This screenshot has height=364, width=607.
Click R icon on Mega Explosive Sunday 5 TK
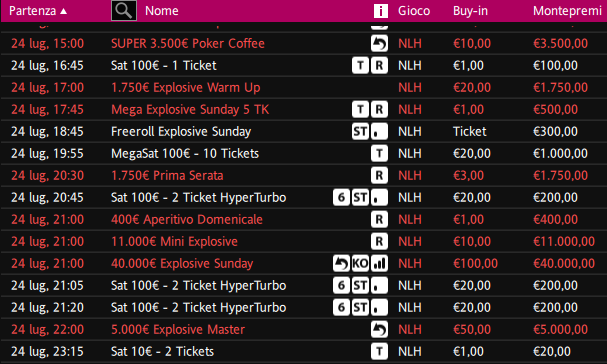pyautogui.click(x=379, y=110)
